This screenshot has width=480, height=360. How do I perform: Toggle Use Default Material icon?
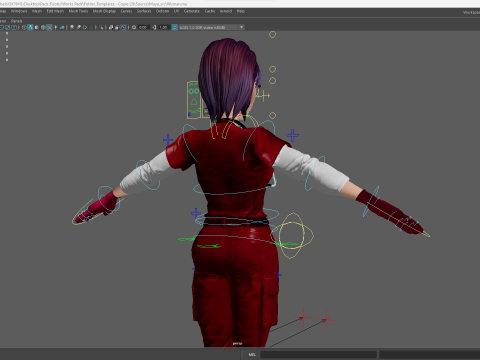tap(36, 27)
